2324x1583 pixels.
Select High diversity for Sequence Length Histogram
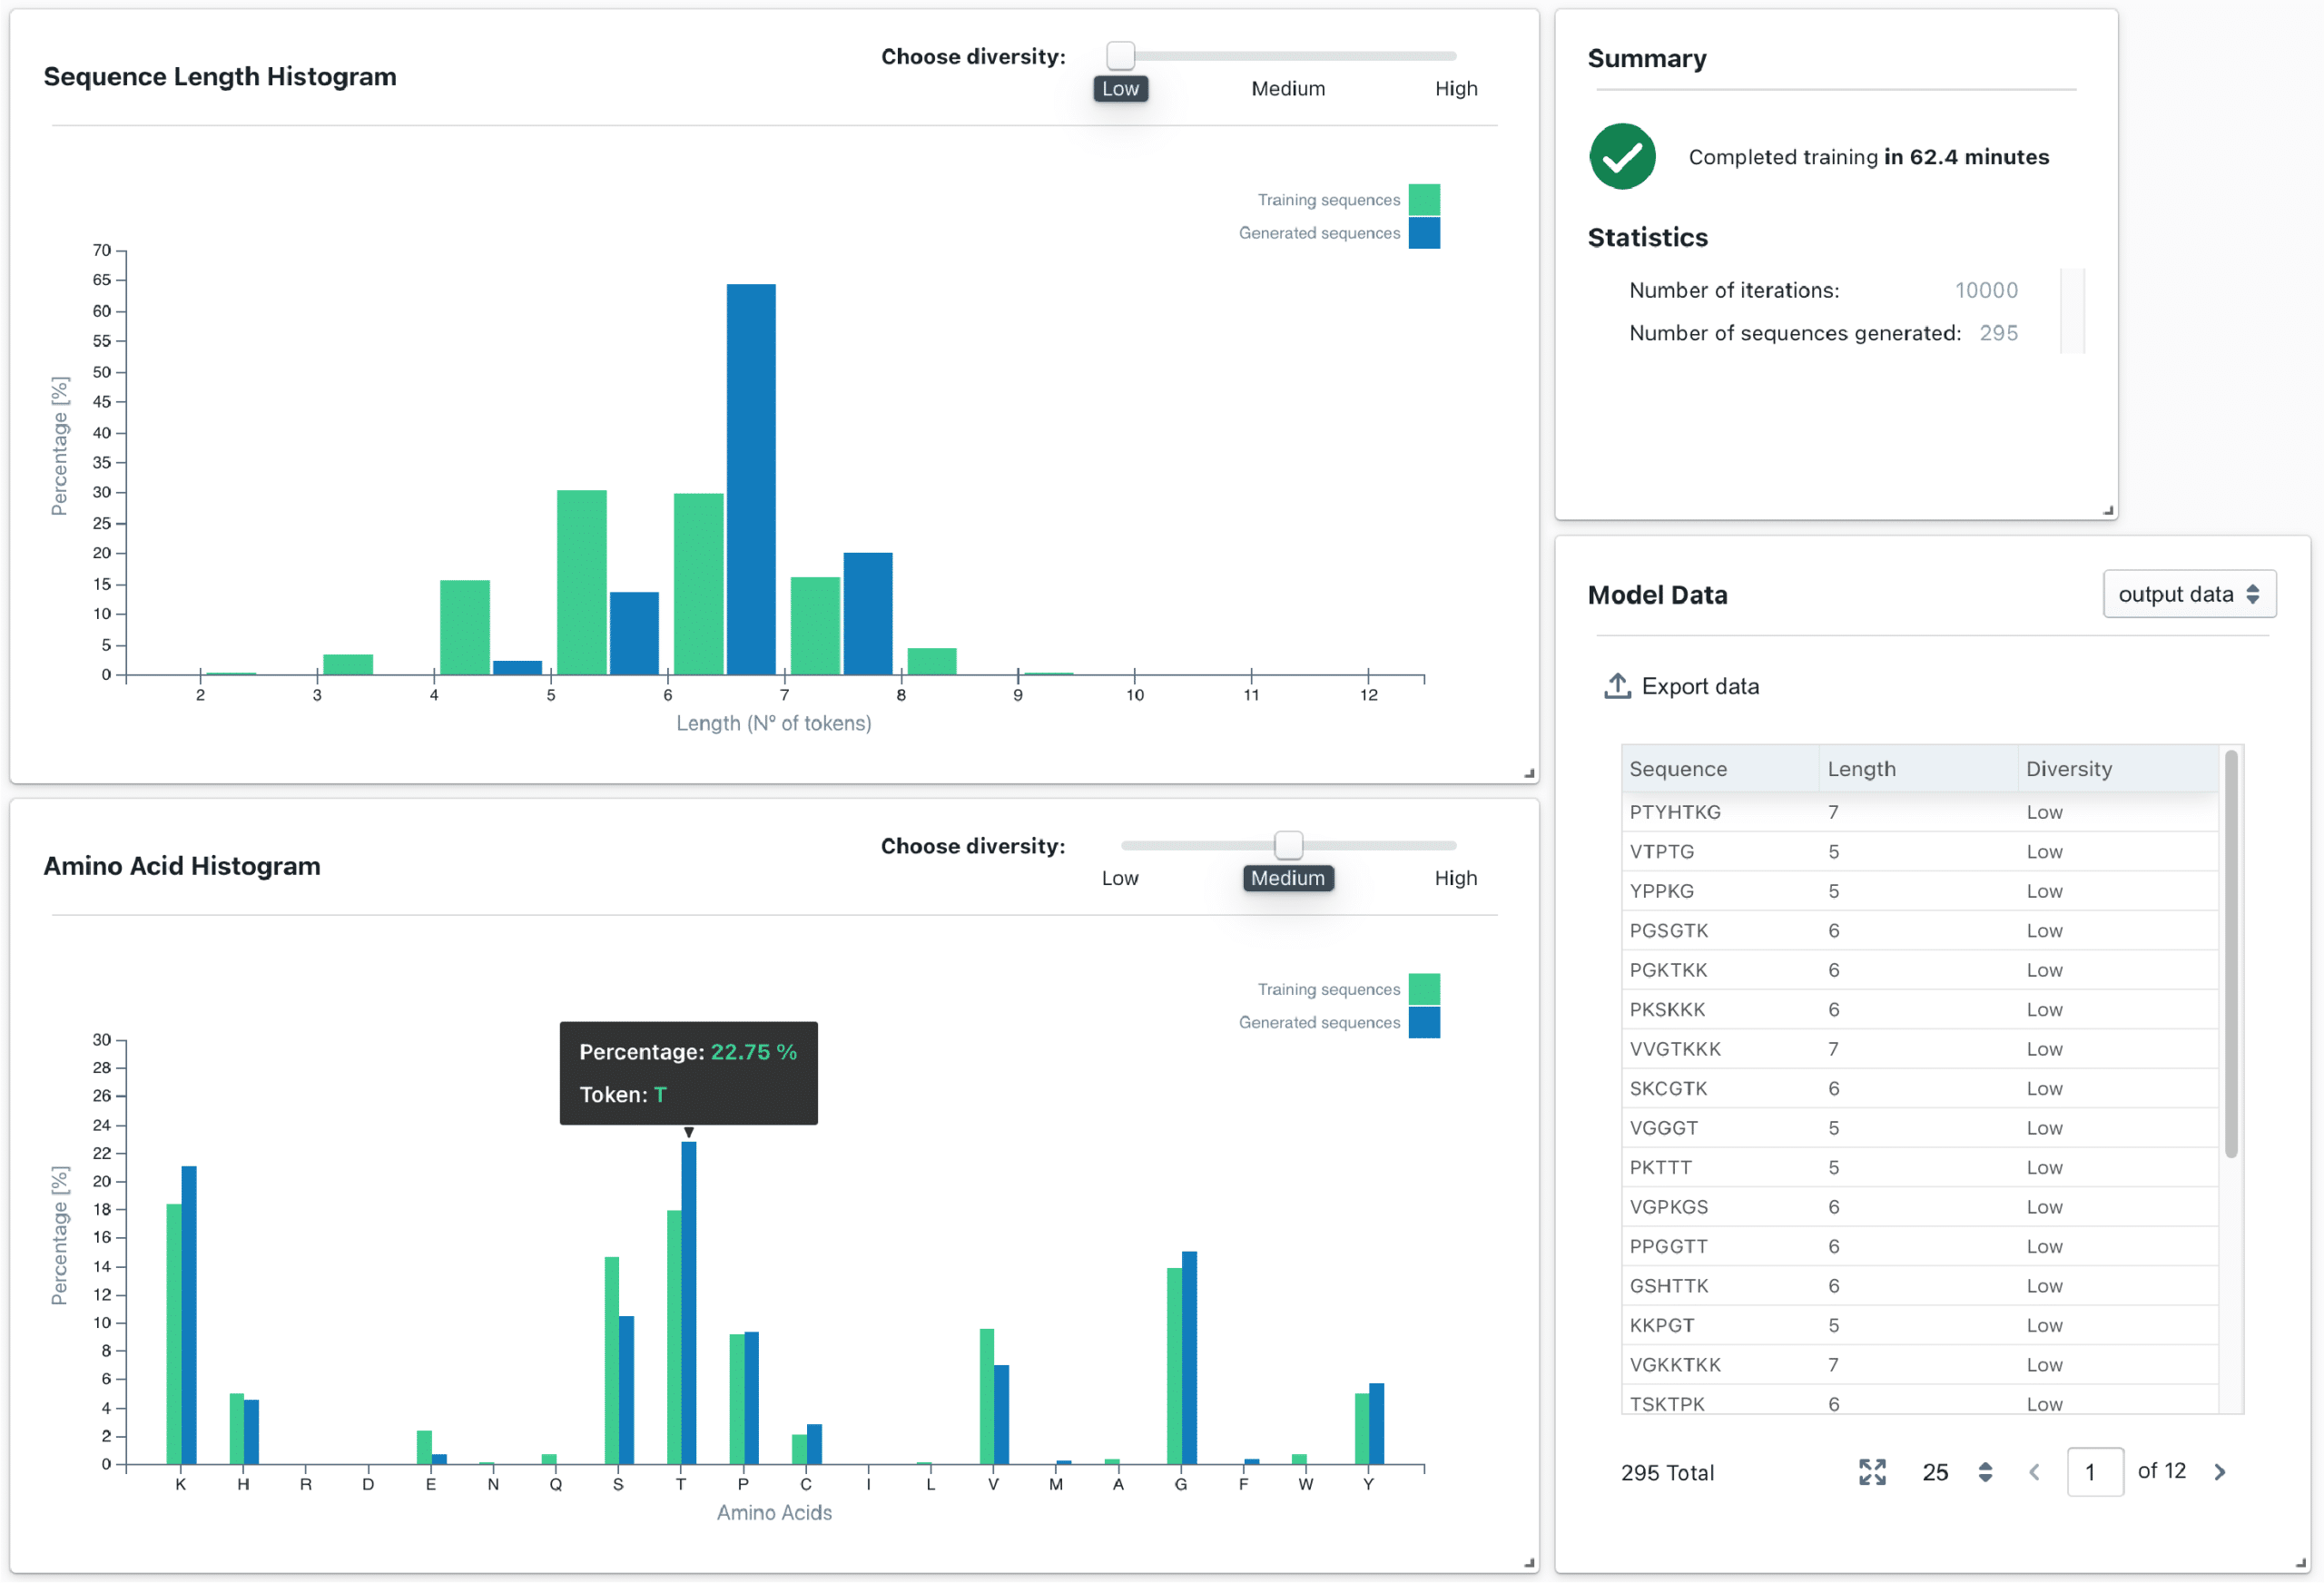click(x=1455, y=88)
